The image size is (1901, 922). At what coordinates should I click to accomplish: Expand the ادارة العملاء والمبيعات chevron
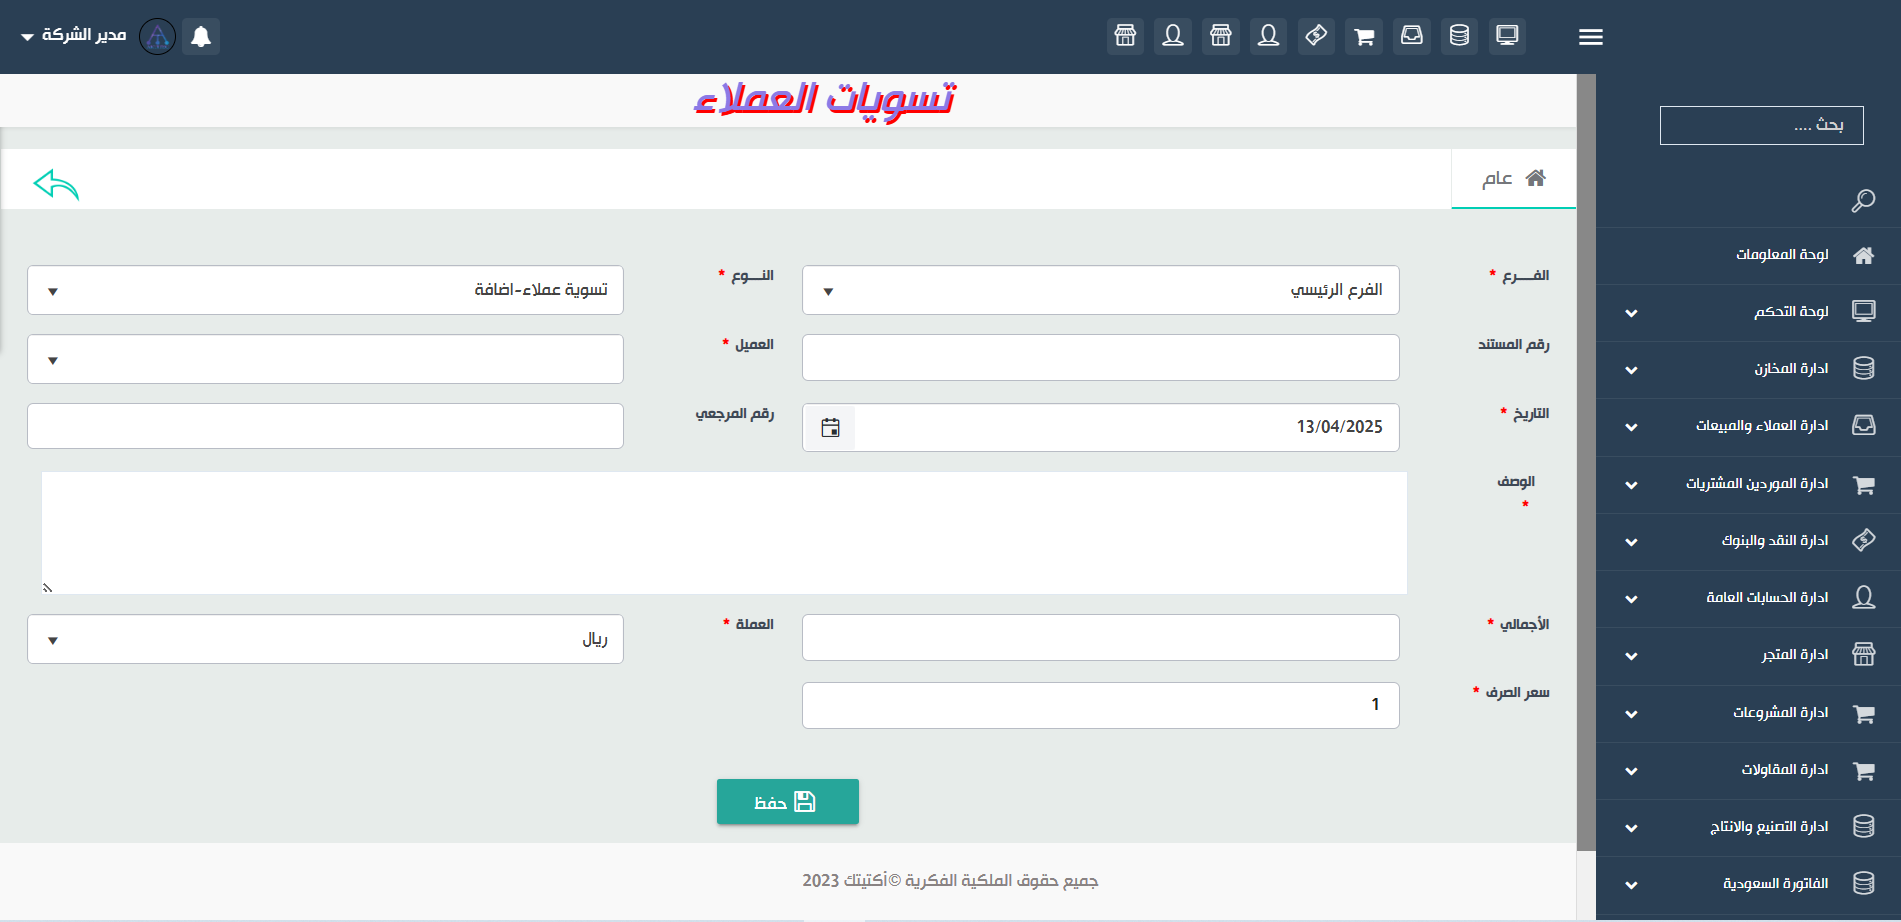pos(1631,427)
